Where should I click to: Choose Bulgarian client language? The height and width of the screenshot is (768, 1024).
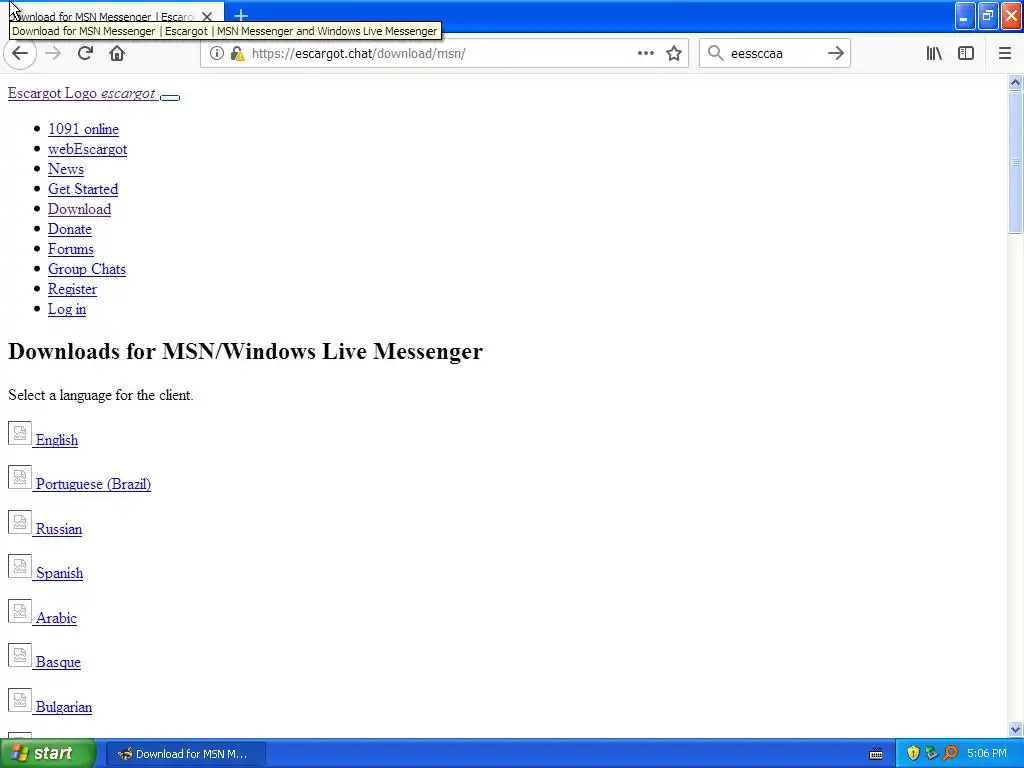click(x=64, y=707)
